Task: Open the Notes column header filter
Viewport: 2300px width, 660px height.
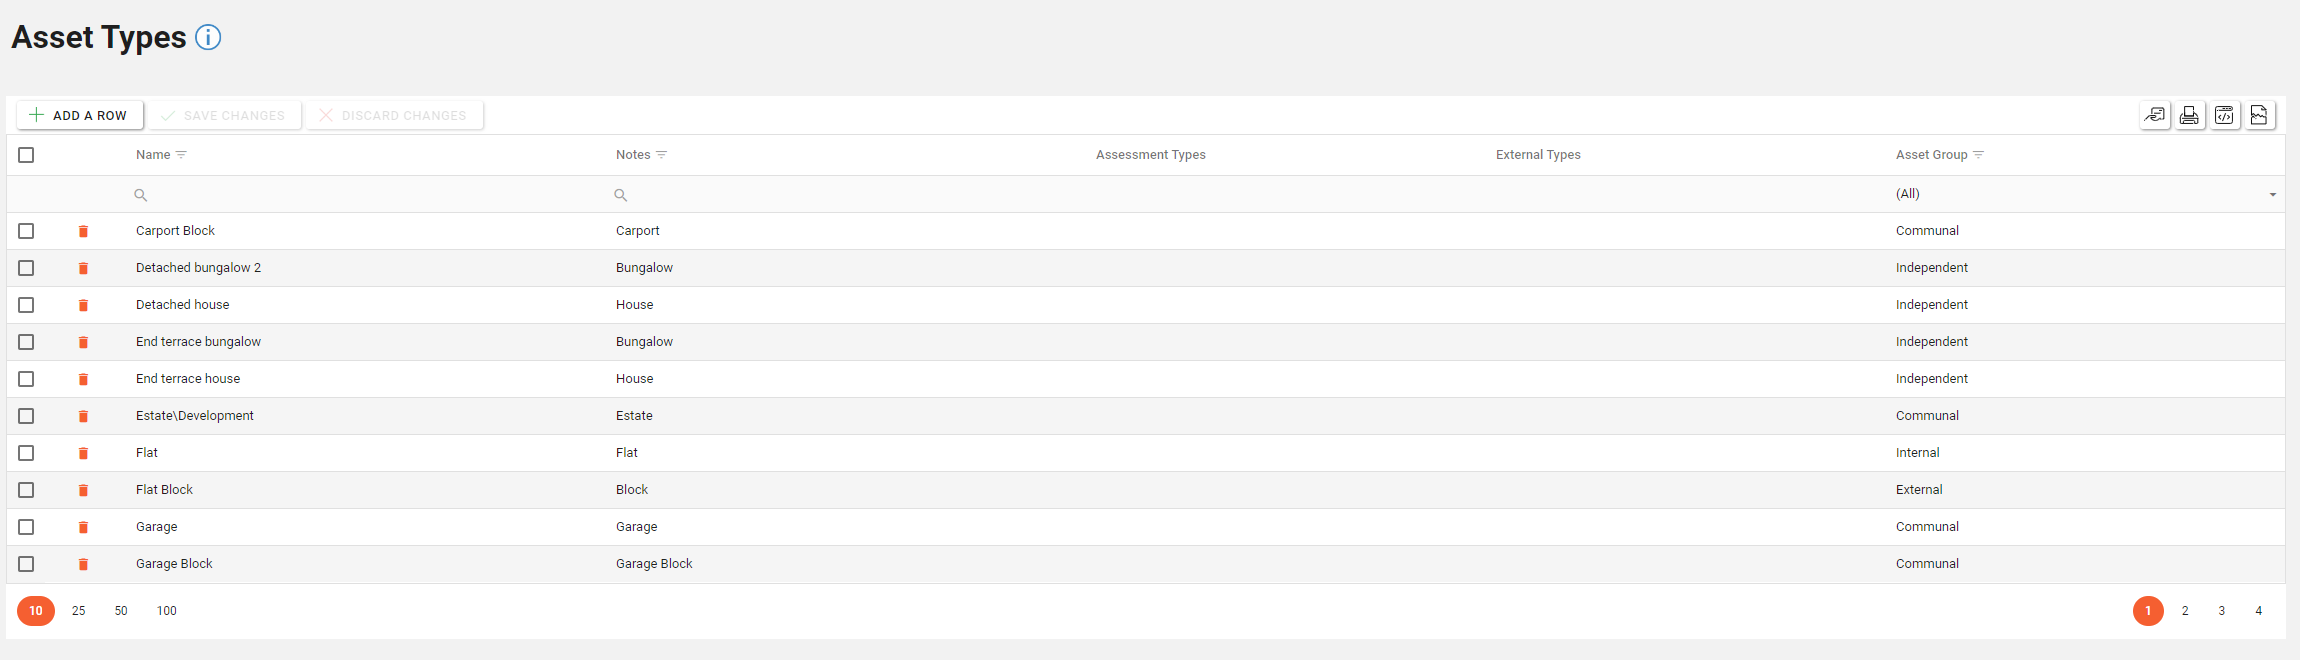Action: point(661,155)
